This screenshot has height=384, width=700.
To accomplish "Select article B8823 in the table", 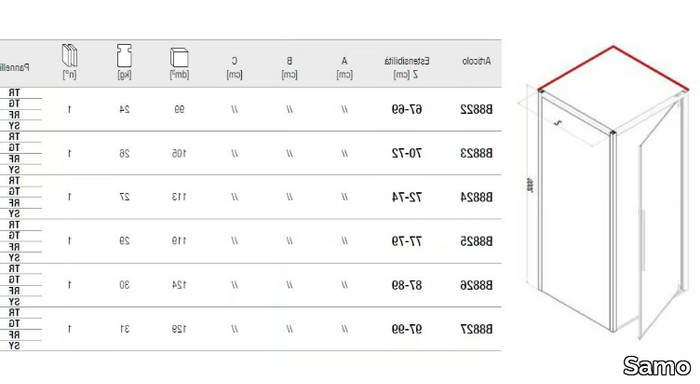I will 476,153.
